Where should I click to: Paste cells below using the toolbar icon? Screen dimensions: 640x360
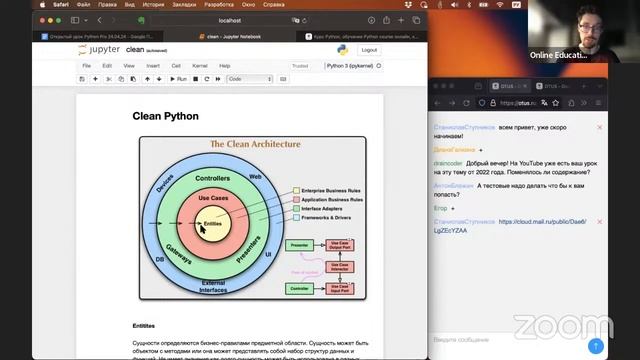(133, 79)
